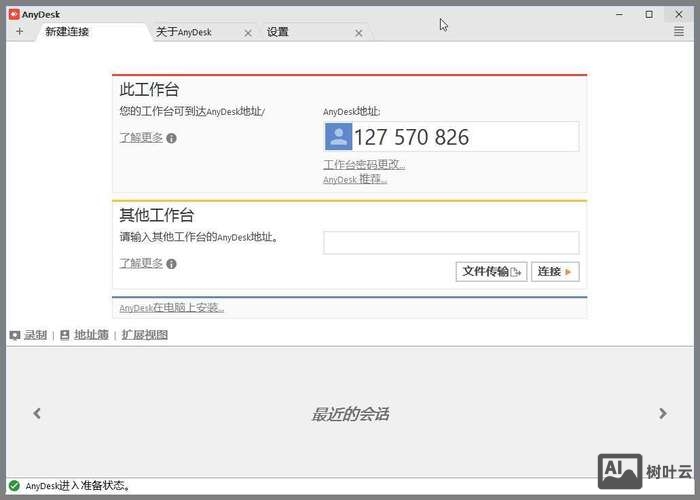Click the green ready status checkmark

click(x=14, y=485)
